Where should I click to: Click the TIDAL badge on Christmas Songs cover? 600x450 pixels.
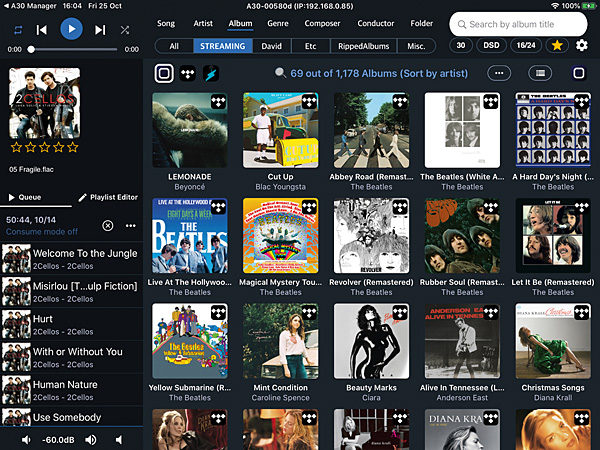click(582, 313)
